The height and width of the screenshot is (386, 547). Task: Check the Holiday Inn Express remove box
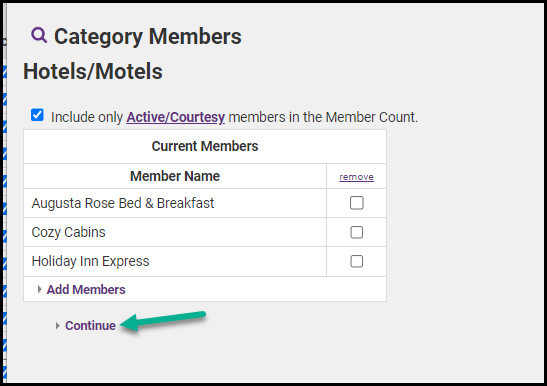[x=357, y=261]
